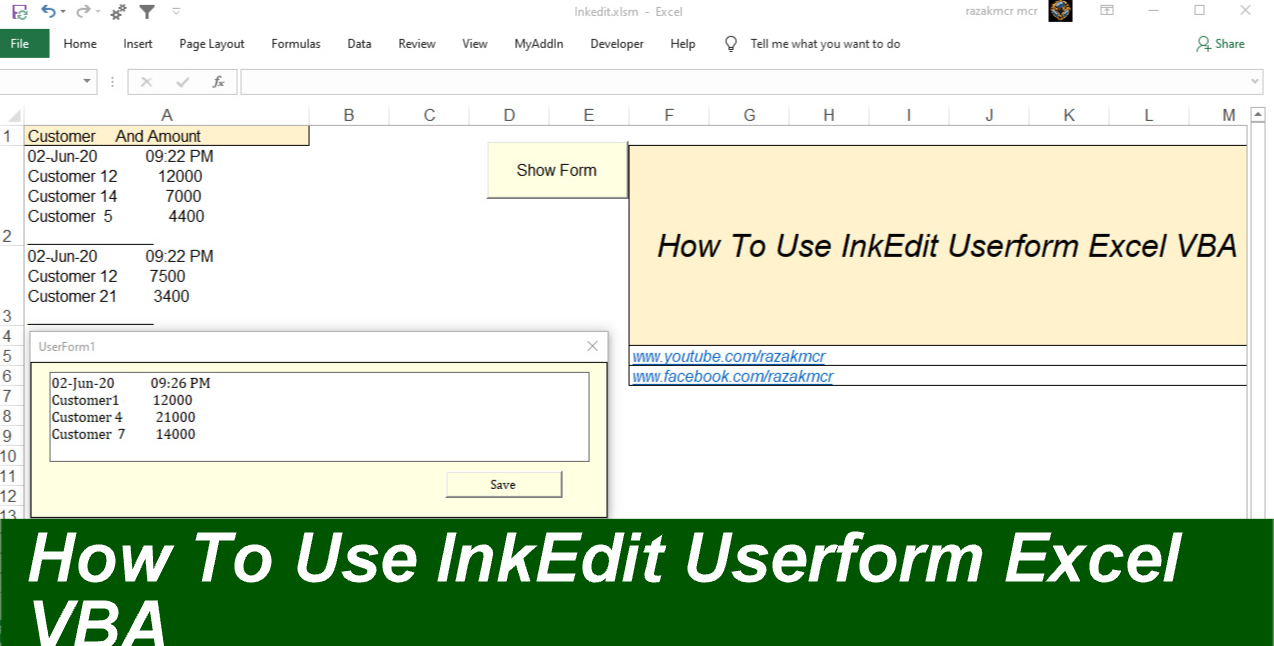Click the Insert Function fx icon

tap(218, 82)
